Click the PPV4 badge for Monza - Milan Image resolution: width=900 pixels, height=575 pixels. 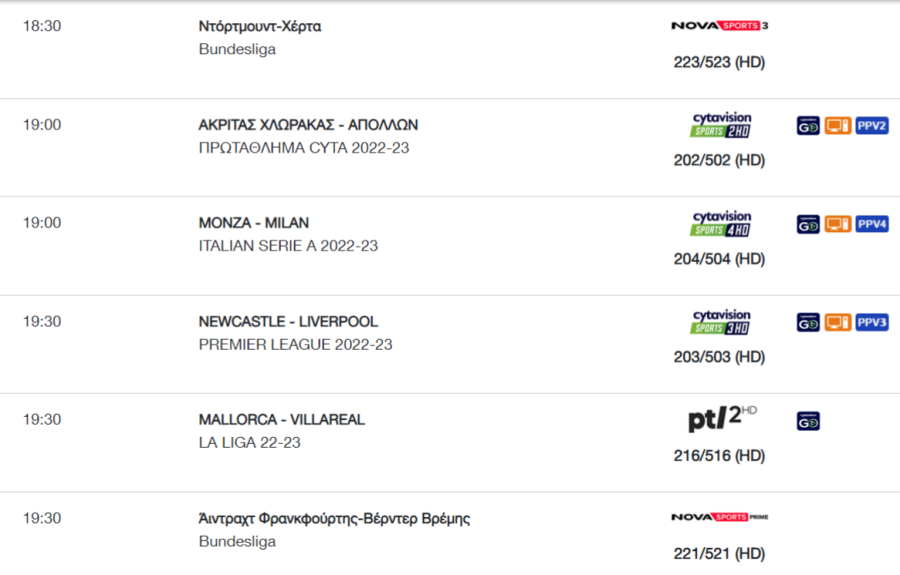872,224
